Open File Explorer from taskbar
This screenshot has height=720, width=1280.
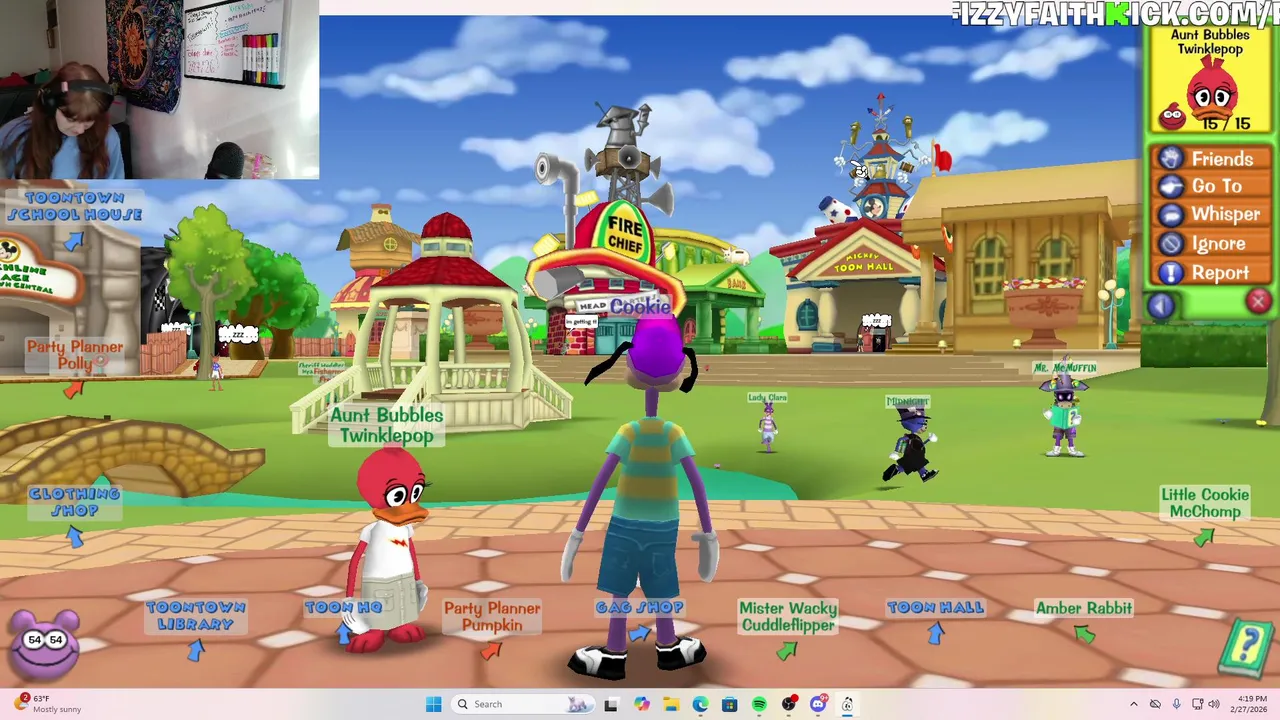[x=670, y=704]
